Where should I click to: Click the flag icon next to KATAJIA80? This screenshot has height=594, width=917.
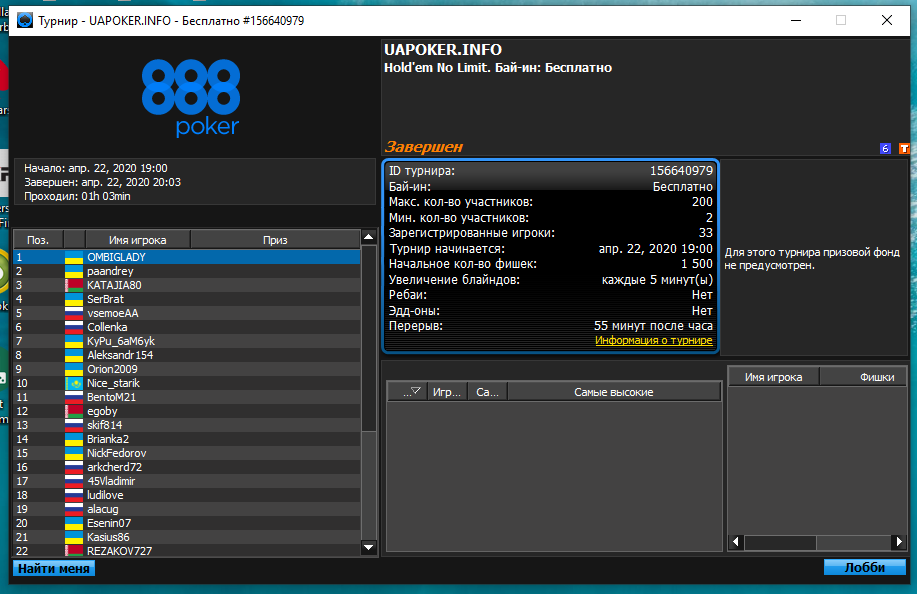click(74, 285)
